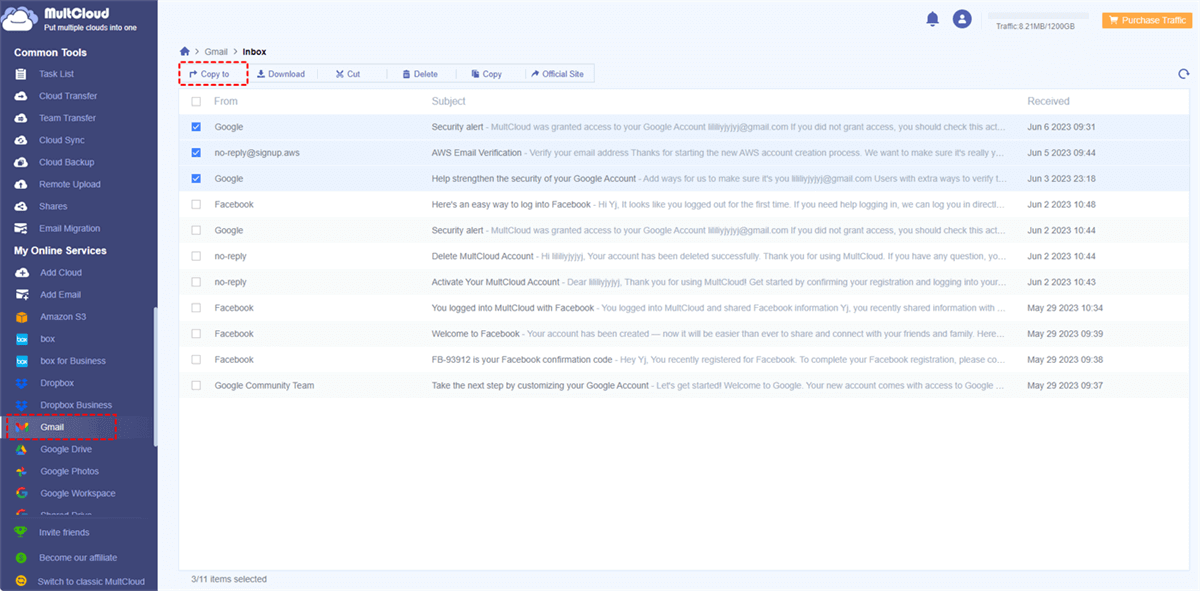1200x591 pixels.
Task: Sort by the Subject column header
Action: (448, 101)
